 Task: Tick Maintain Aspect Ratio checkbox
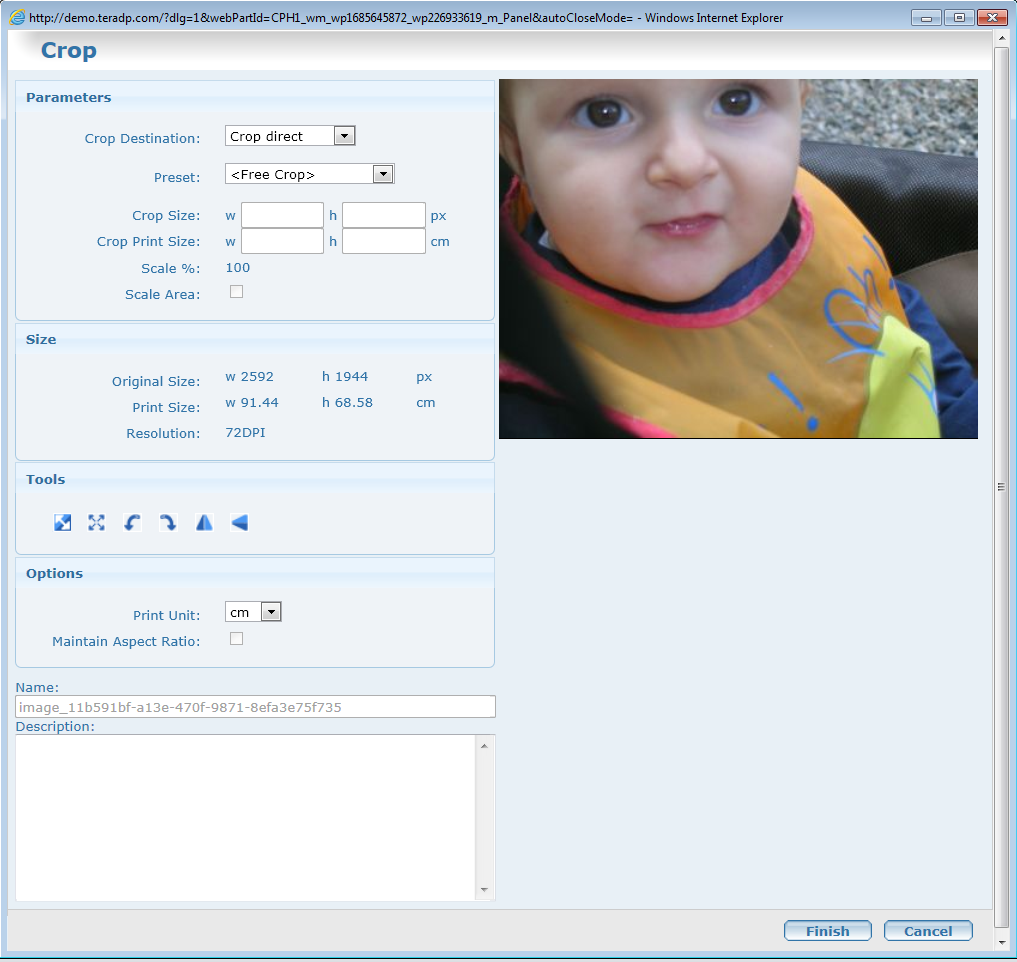[237, 639]
